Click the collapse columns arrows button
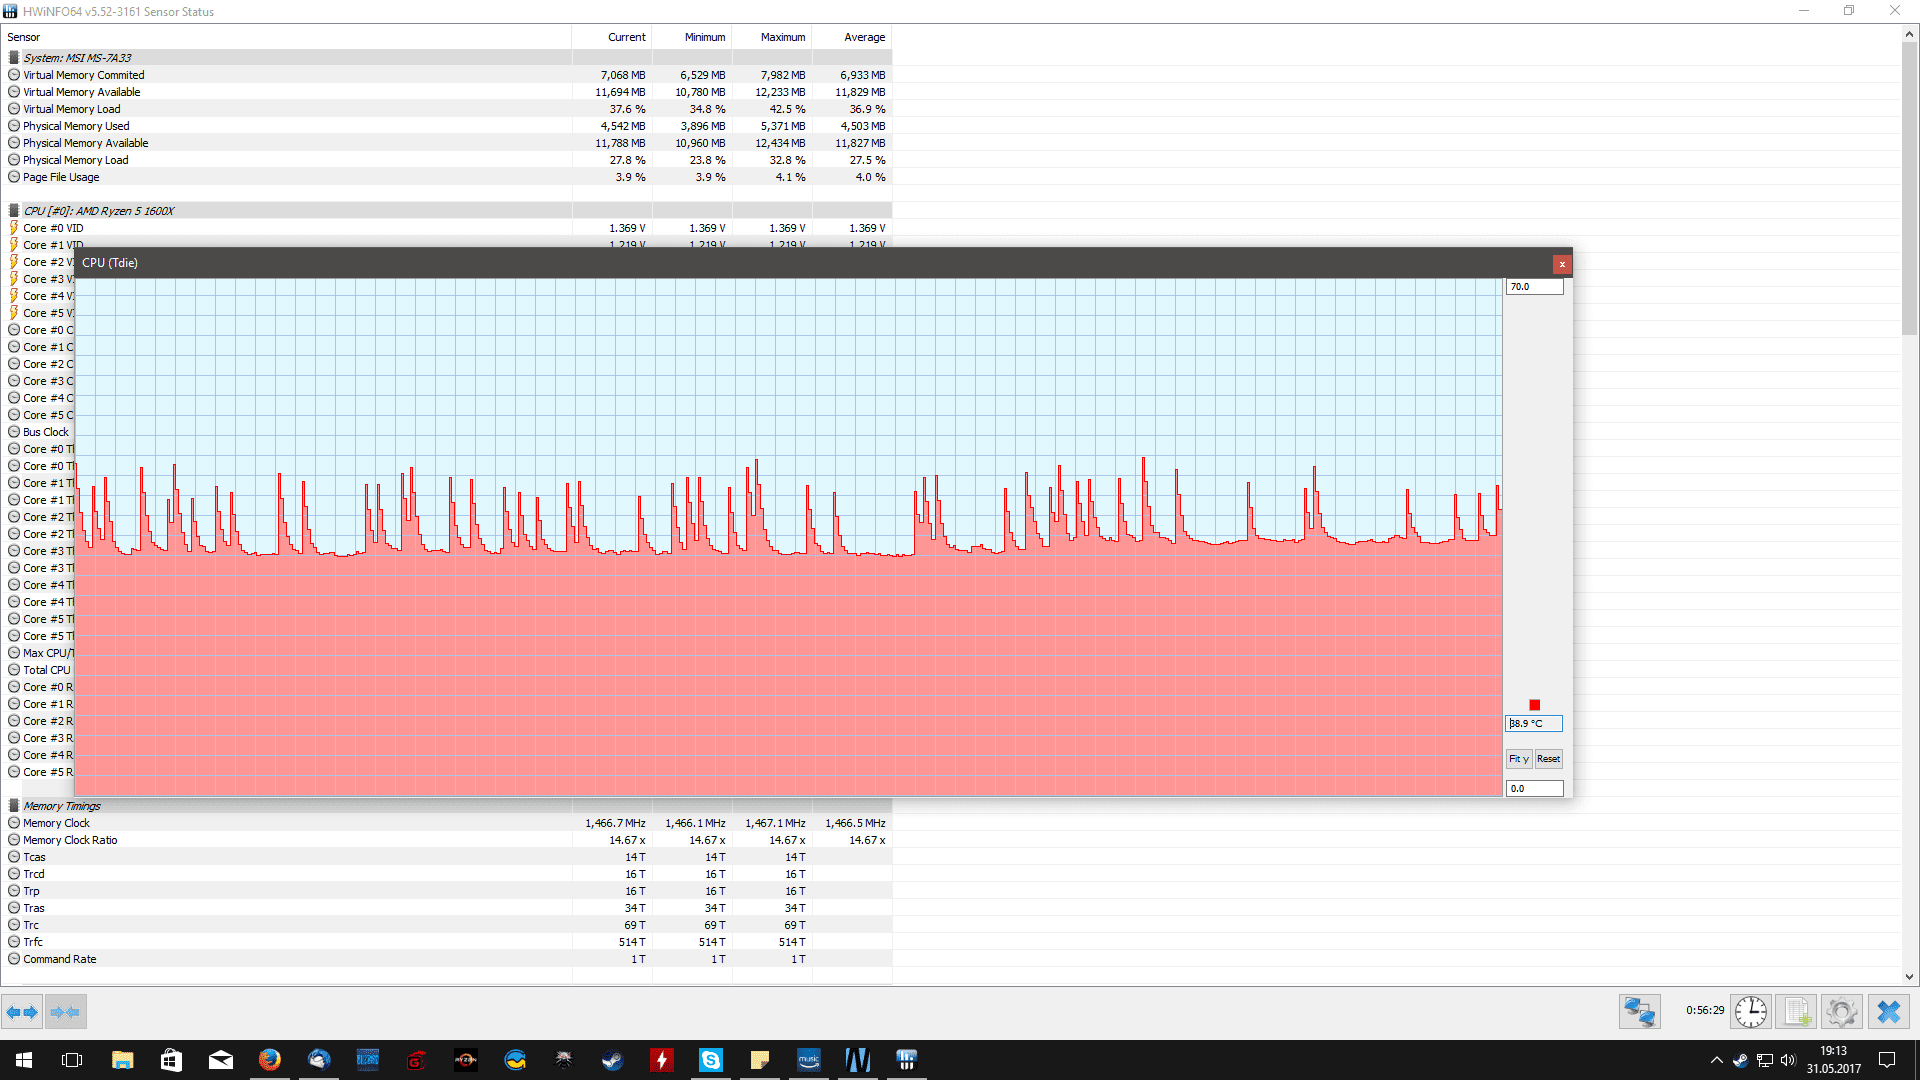The height and width of the screenshot is (1080, 1920). 66,1012
